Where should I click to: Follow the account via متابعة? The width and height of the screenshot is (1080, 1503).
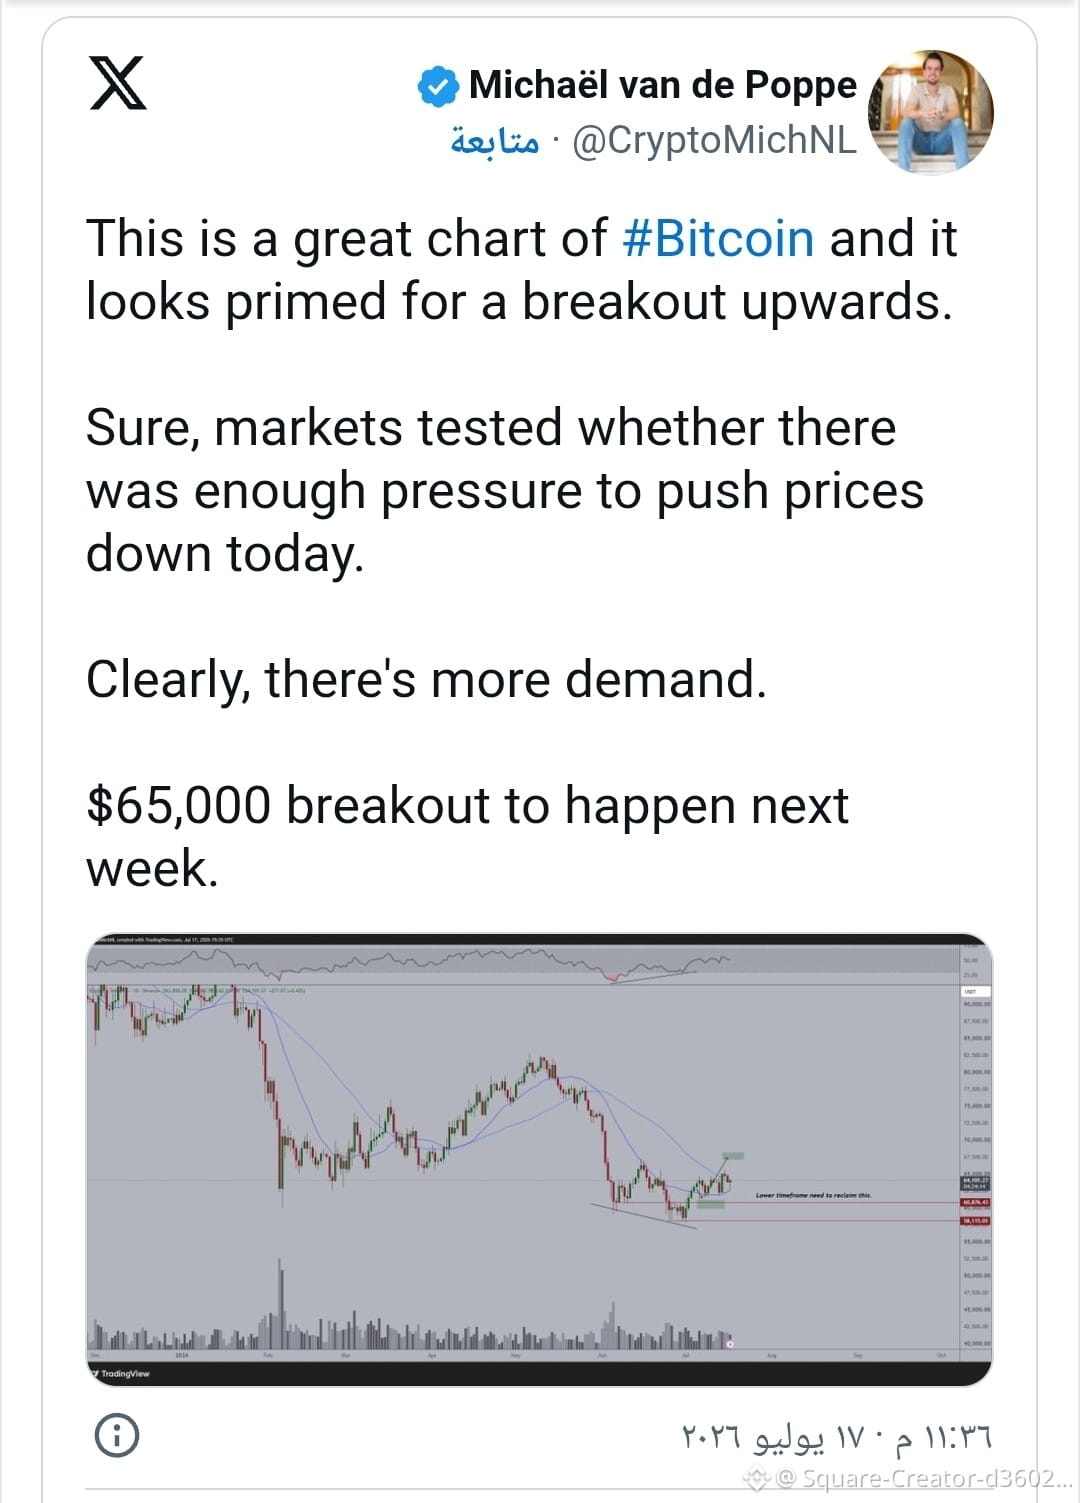point(495,141)
